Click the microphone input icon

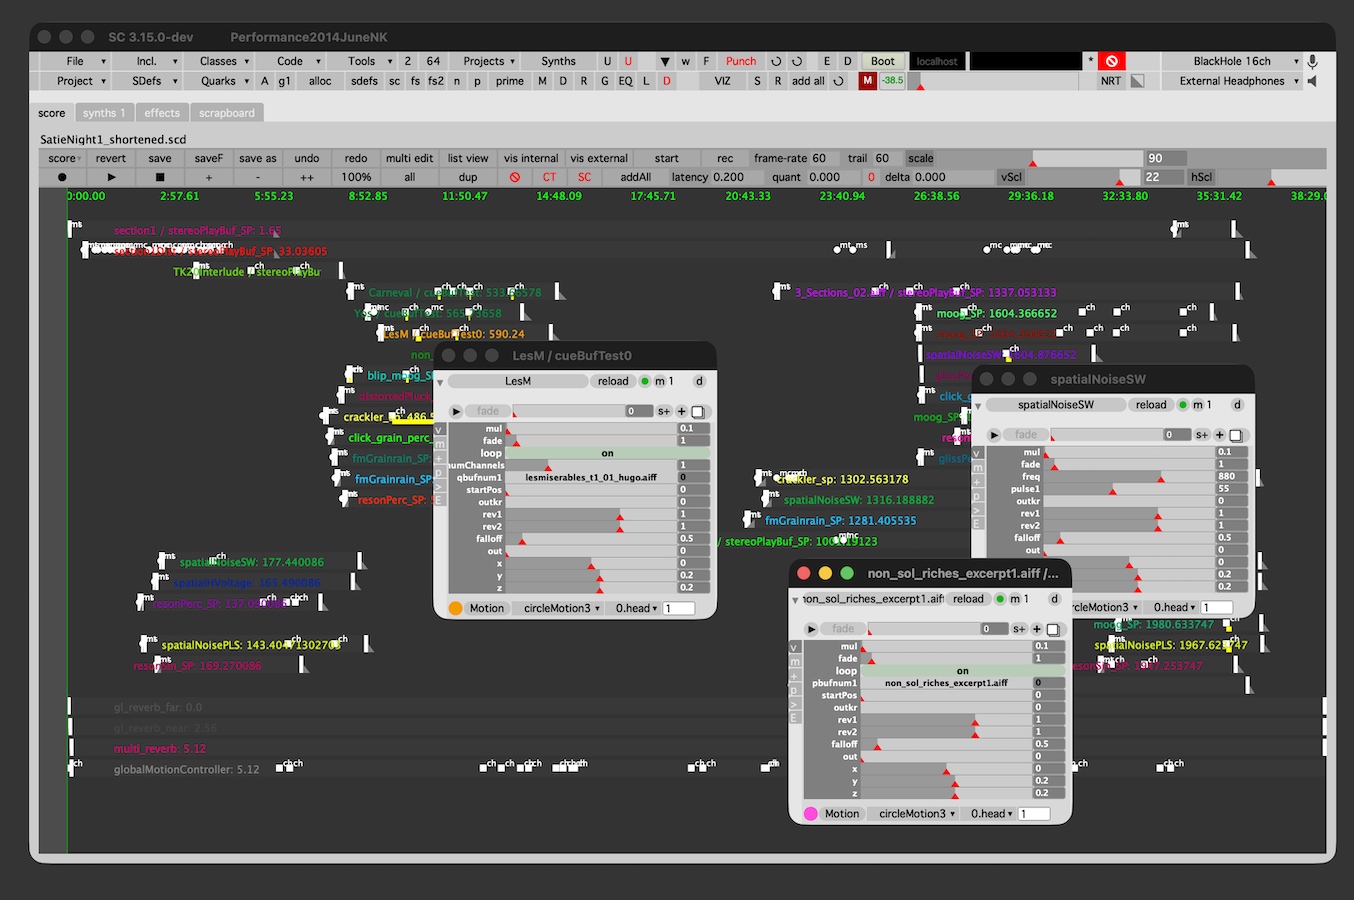[1312, 61]
